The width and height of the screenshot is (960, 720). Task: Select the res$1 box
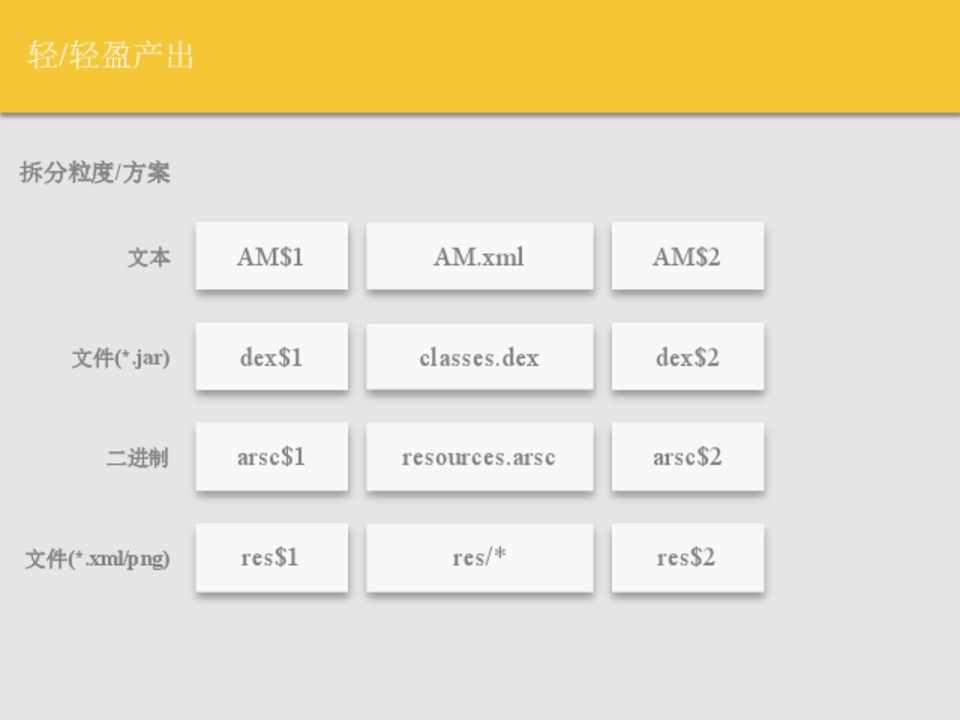coord(271,557)
